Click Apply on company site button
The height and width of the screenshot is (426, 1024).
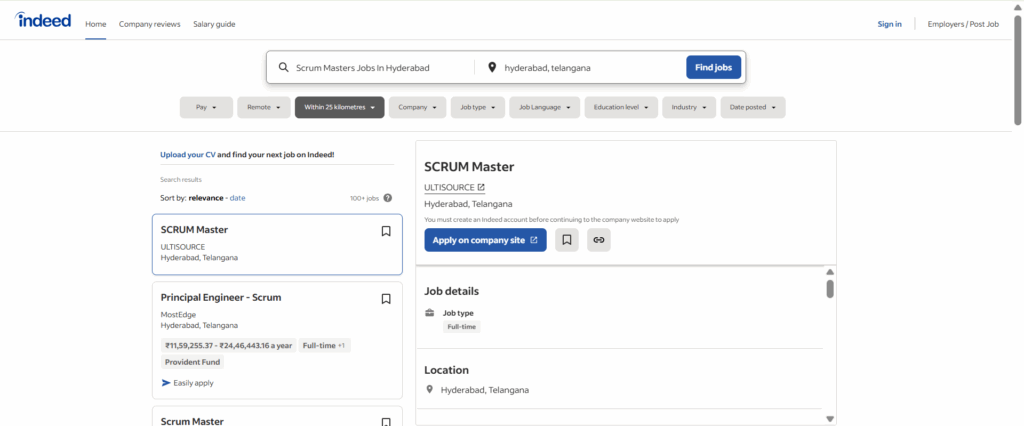485,240
